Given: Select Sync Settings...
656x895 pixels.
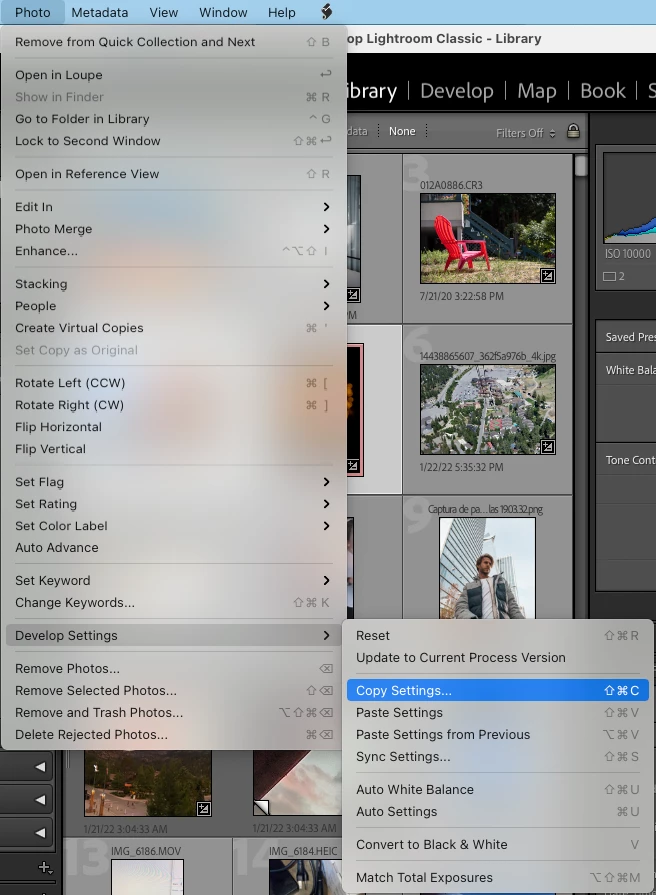Looking at the screenshot, I should pos(497,756).
